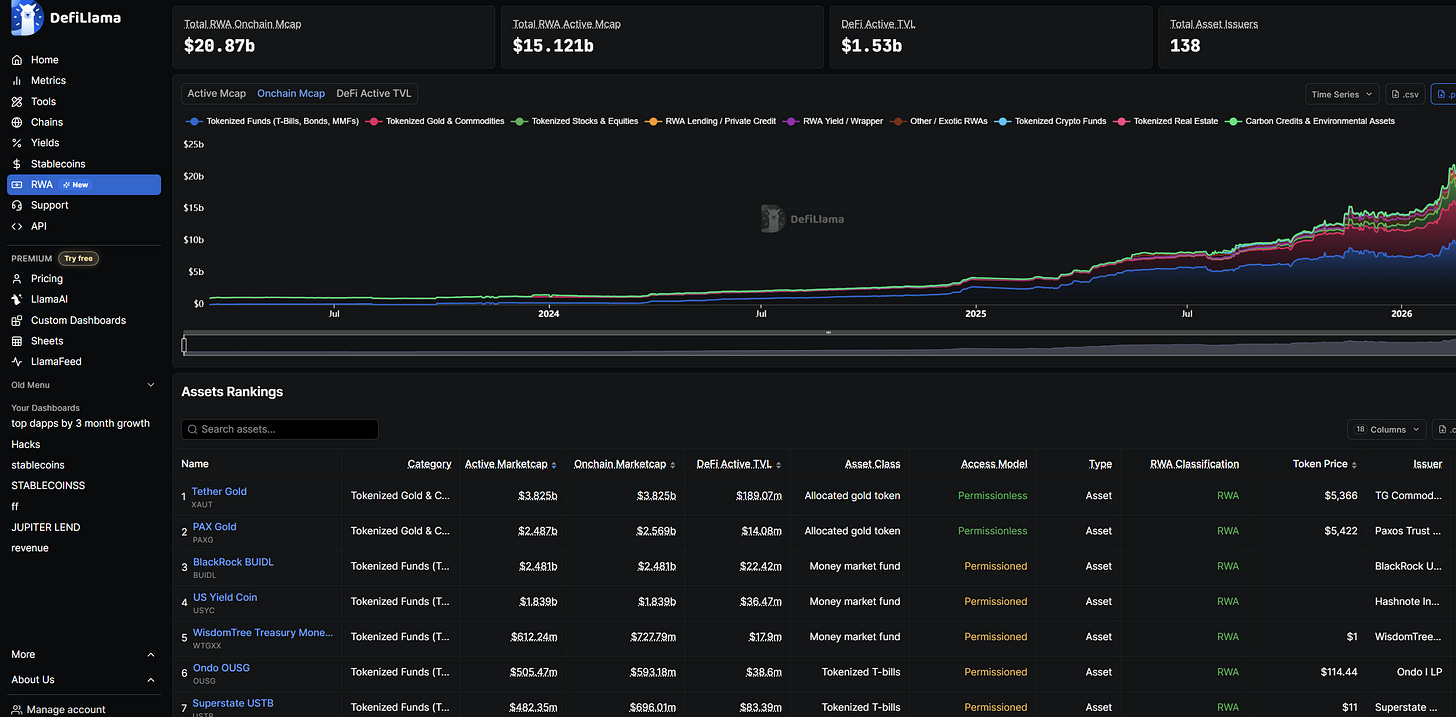Open the RWA sidebar item
The image size is (1456, 717).
click(84, 185)
